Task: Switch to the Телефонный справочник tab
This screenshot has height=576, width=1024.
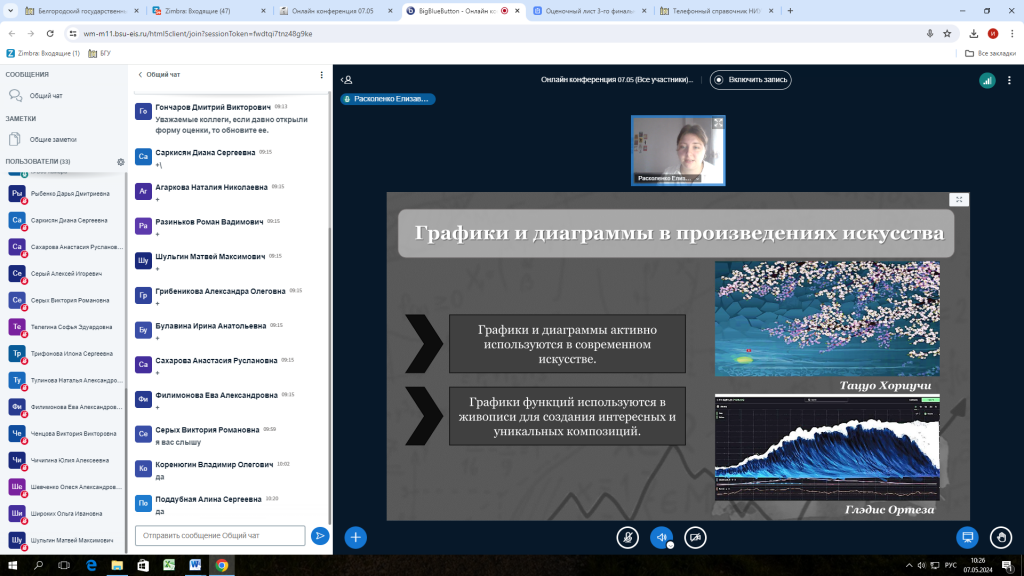Action: click(716, 11)
